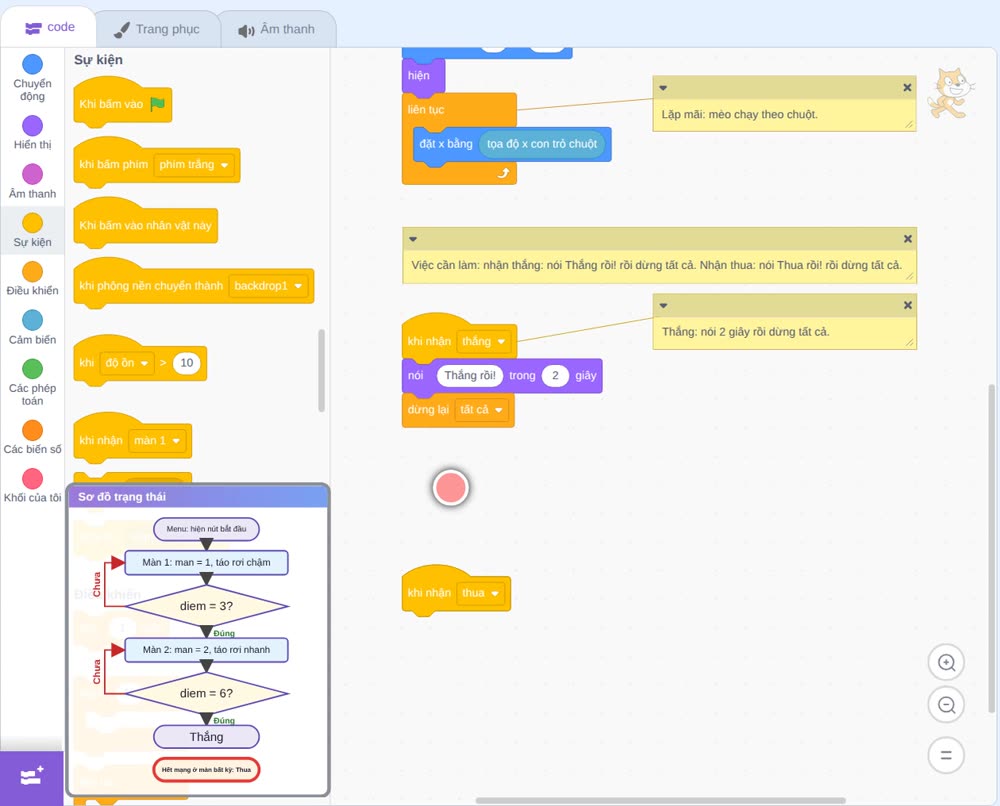Reset workspace zoom to default
The width and height of the screenshot is (1000, 806).
[x=946, y=756]
